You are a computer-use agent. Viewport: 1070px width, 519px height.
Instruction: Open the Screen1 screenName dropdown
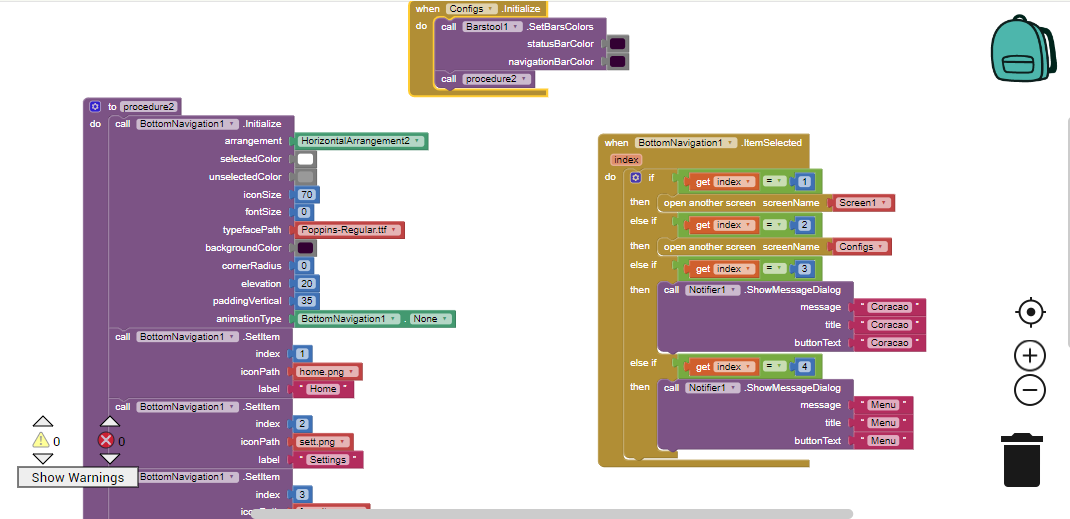(885, 203)
